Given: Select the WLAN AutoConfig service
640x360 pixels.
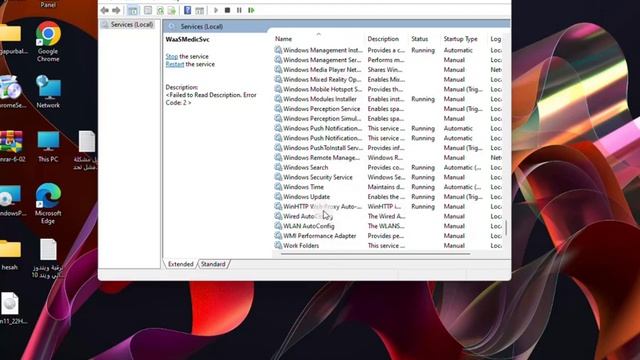Looking at the screenshot, I should (387, 226).
